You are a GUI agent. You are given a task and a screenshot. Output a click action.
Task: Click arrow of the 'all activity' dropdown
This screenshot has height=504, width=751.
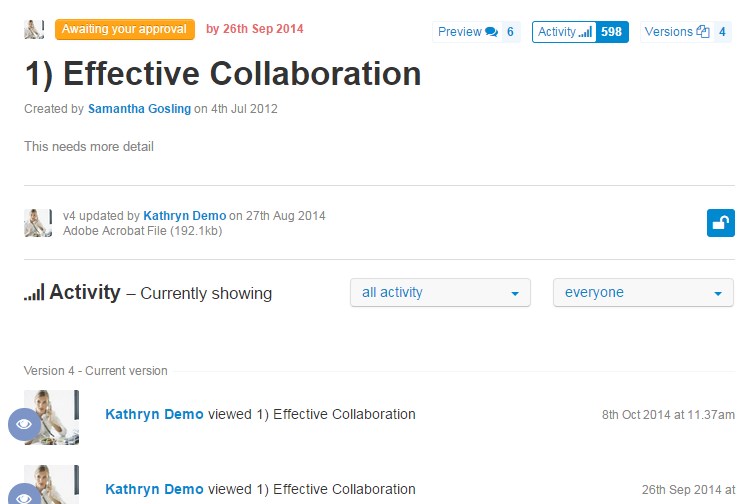[x=515, y=294]
